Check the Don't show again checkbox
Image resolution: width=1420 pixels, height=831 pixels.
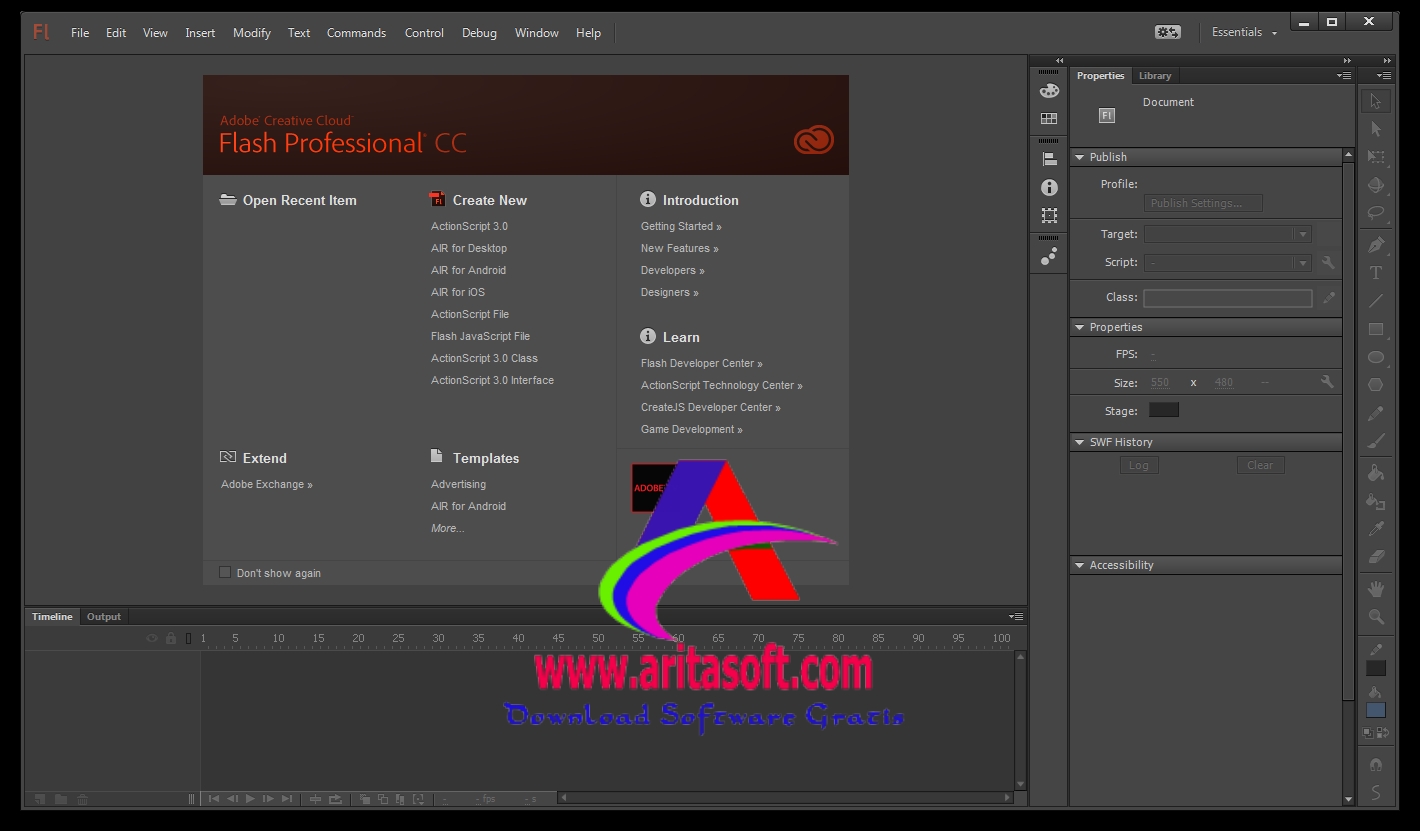(225, 572)
